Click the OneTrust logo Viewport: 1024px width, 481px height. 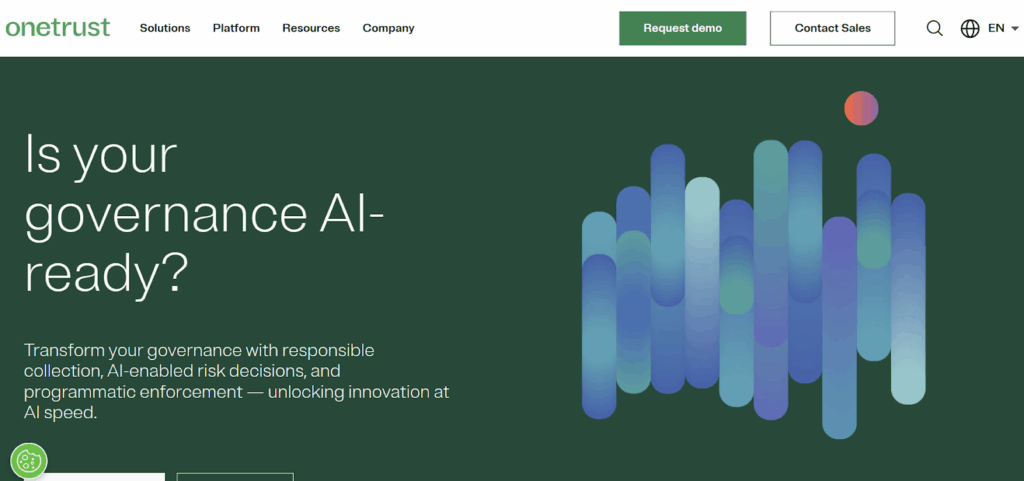tap(58, 27)
